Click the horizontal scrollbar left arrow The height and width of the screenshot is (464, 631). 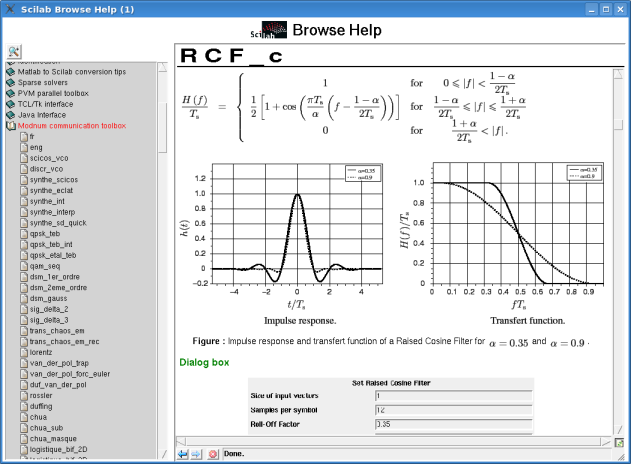click(x=181, y=442)
